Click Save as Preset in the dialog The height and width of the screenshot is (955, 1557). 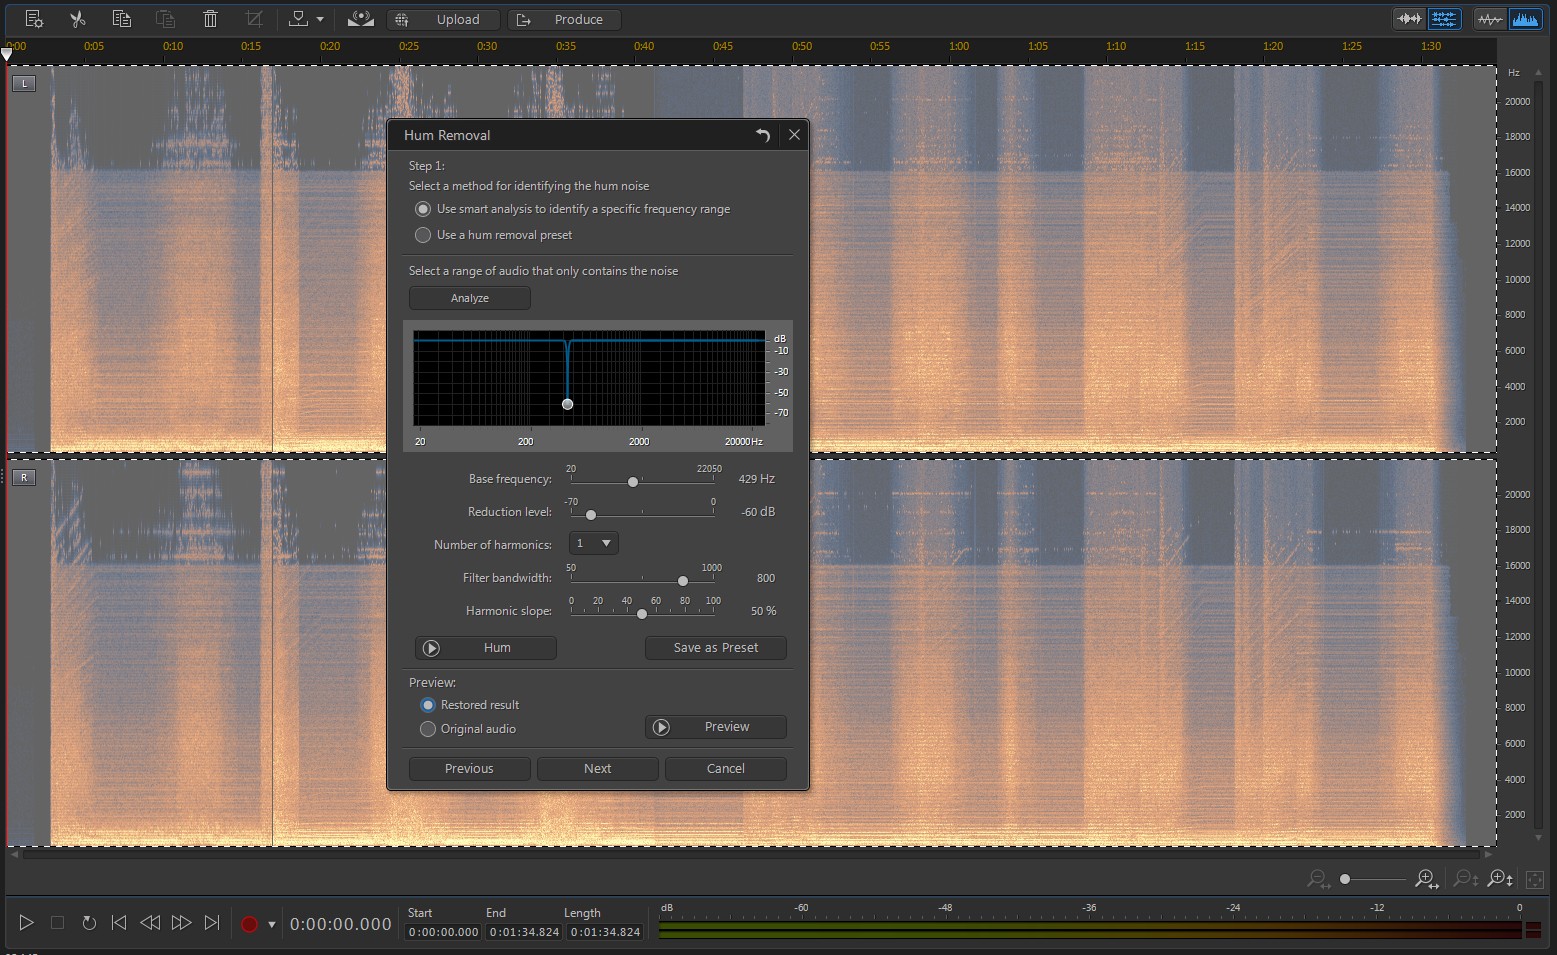(715, 647)
